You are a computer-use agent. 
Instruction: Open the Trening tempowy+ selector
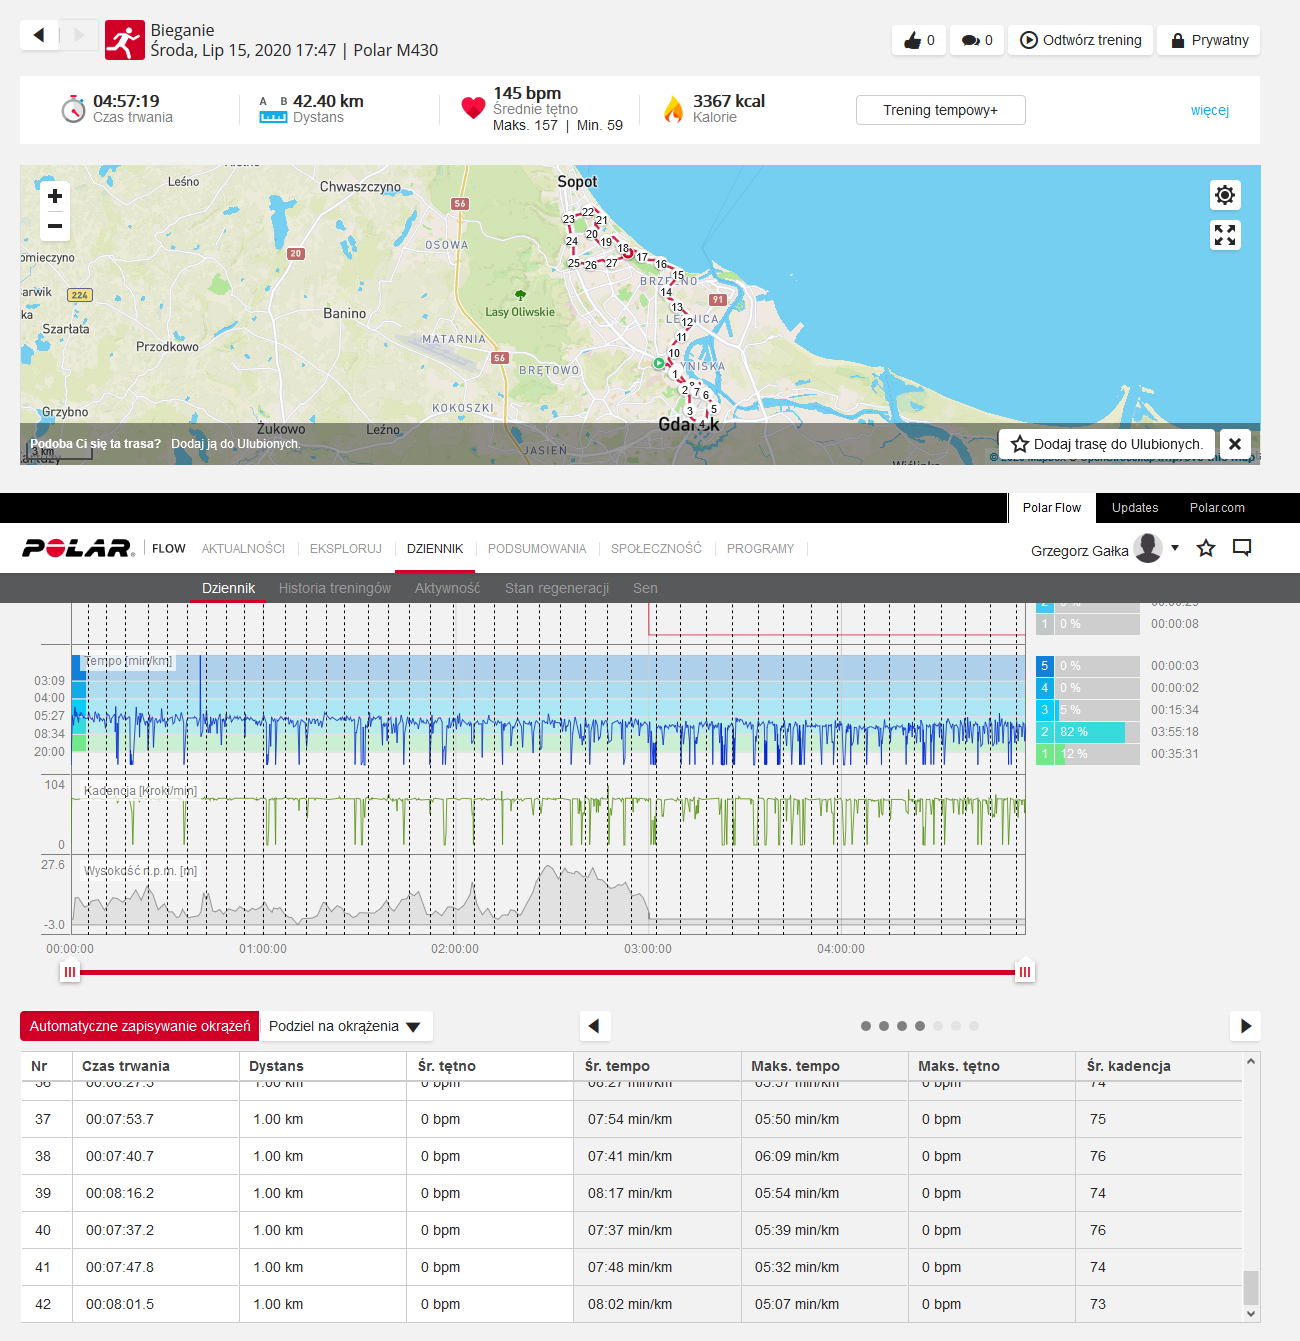coord(940,110)
